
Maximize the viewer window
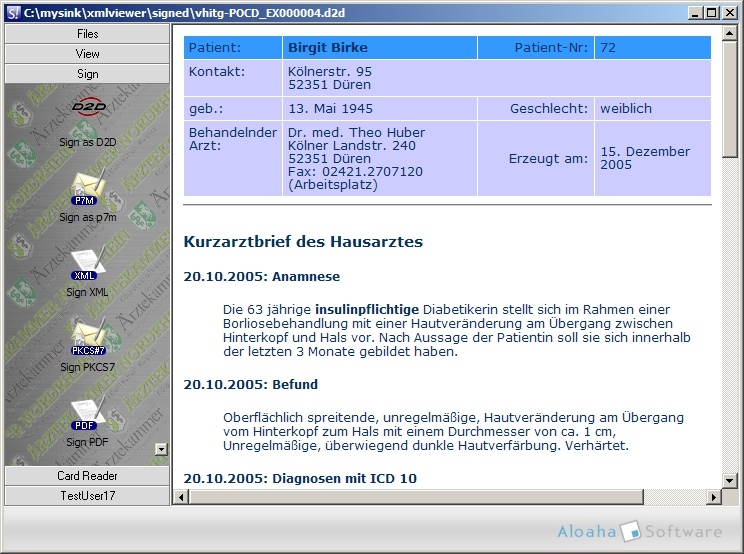pyautogui.click(x=711, y=12)
